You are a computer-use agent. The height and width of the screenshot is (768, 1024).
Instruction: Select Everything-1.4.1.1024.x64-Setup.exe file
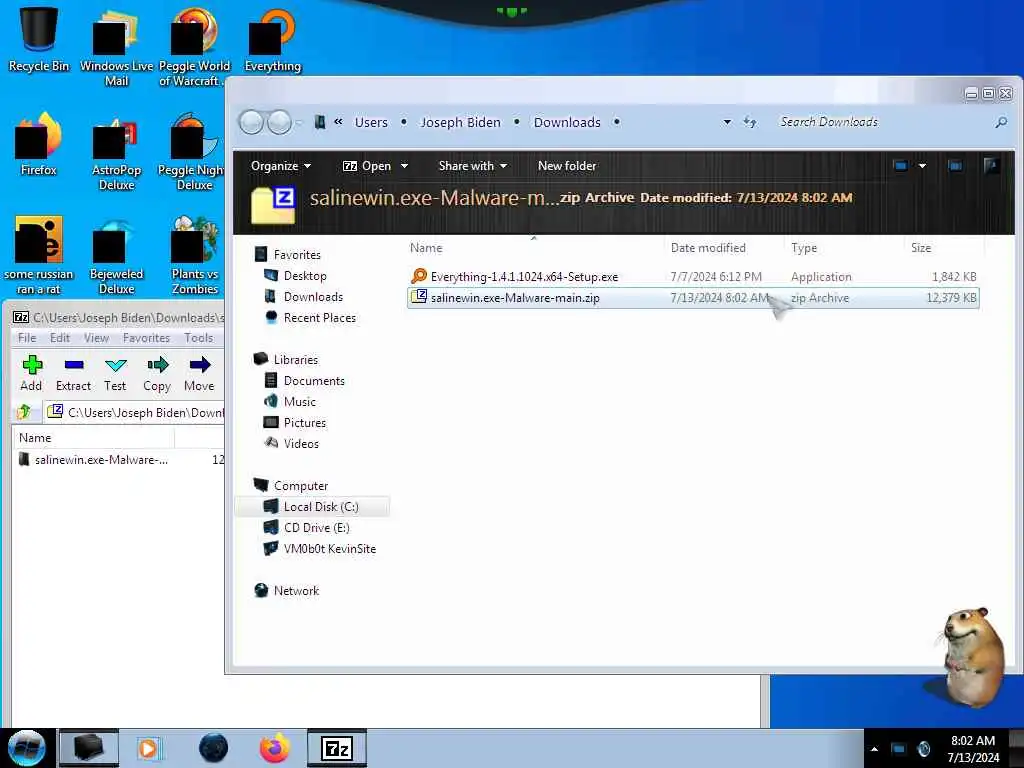(692, 276)
